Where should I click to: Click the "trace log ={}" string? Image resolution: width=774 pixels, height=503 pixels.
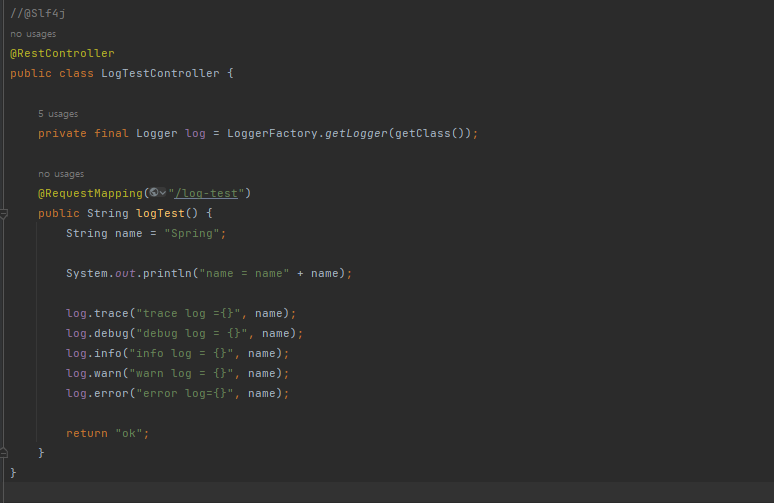coord(191,313)
